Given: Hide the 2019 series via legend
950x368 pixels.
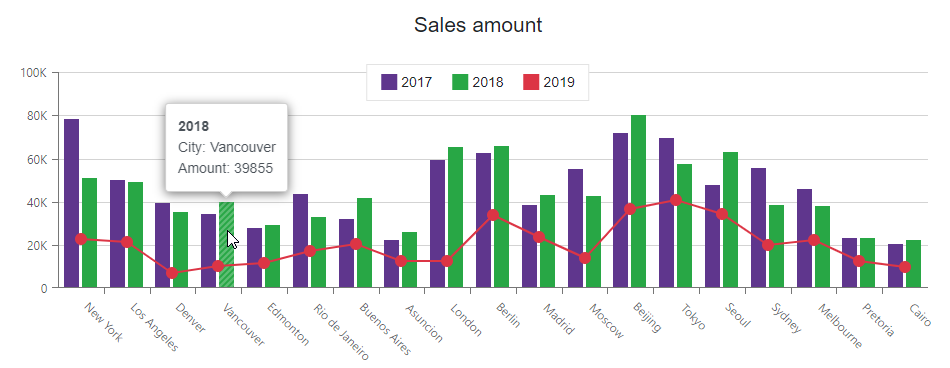Looking at the screenshot, I should (x=548, y=82).
